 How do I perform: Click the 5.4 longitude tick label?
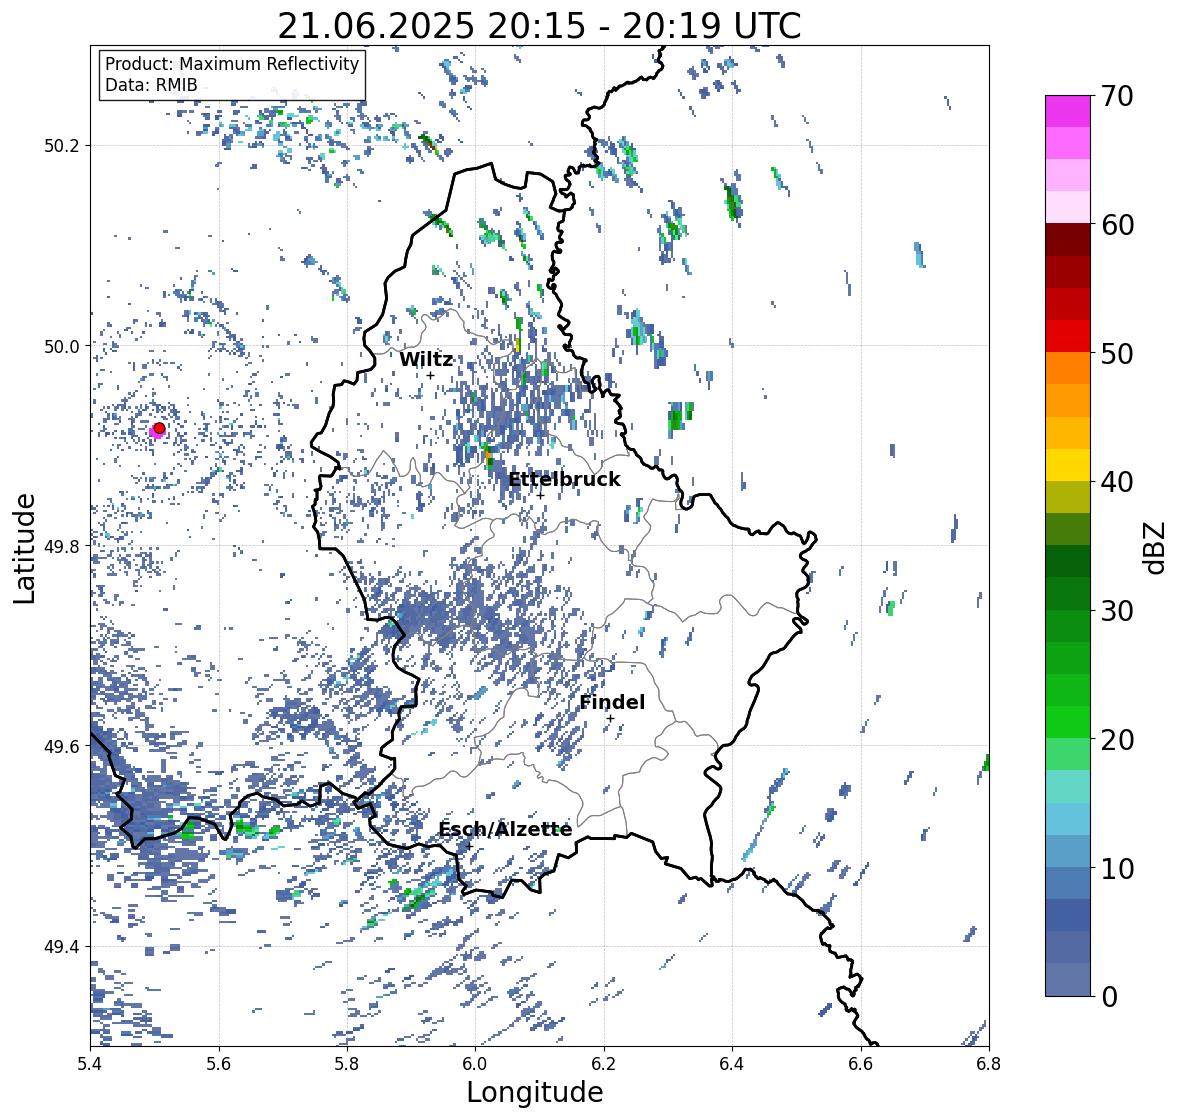89,1063
